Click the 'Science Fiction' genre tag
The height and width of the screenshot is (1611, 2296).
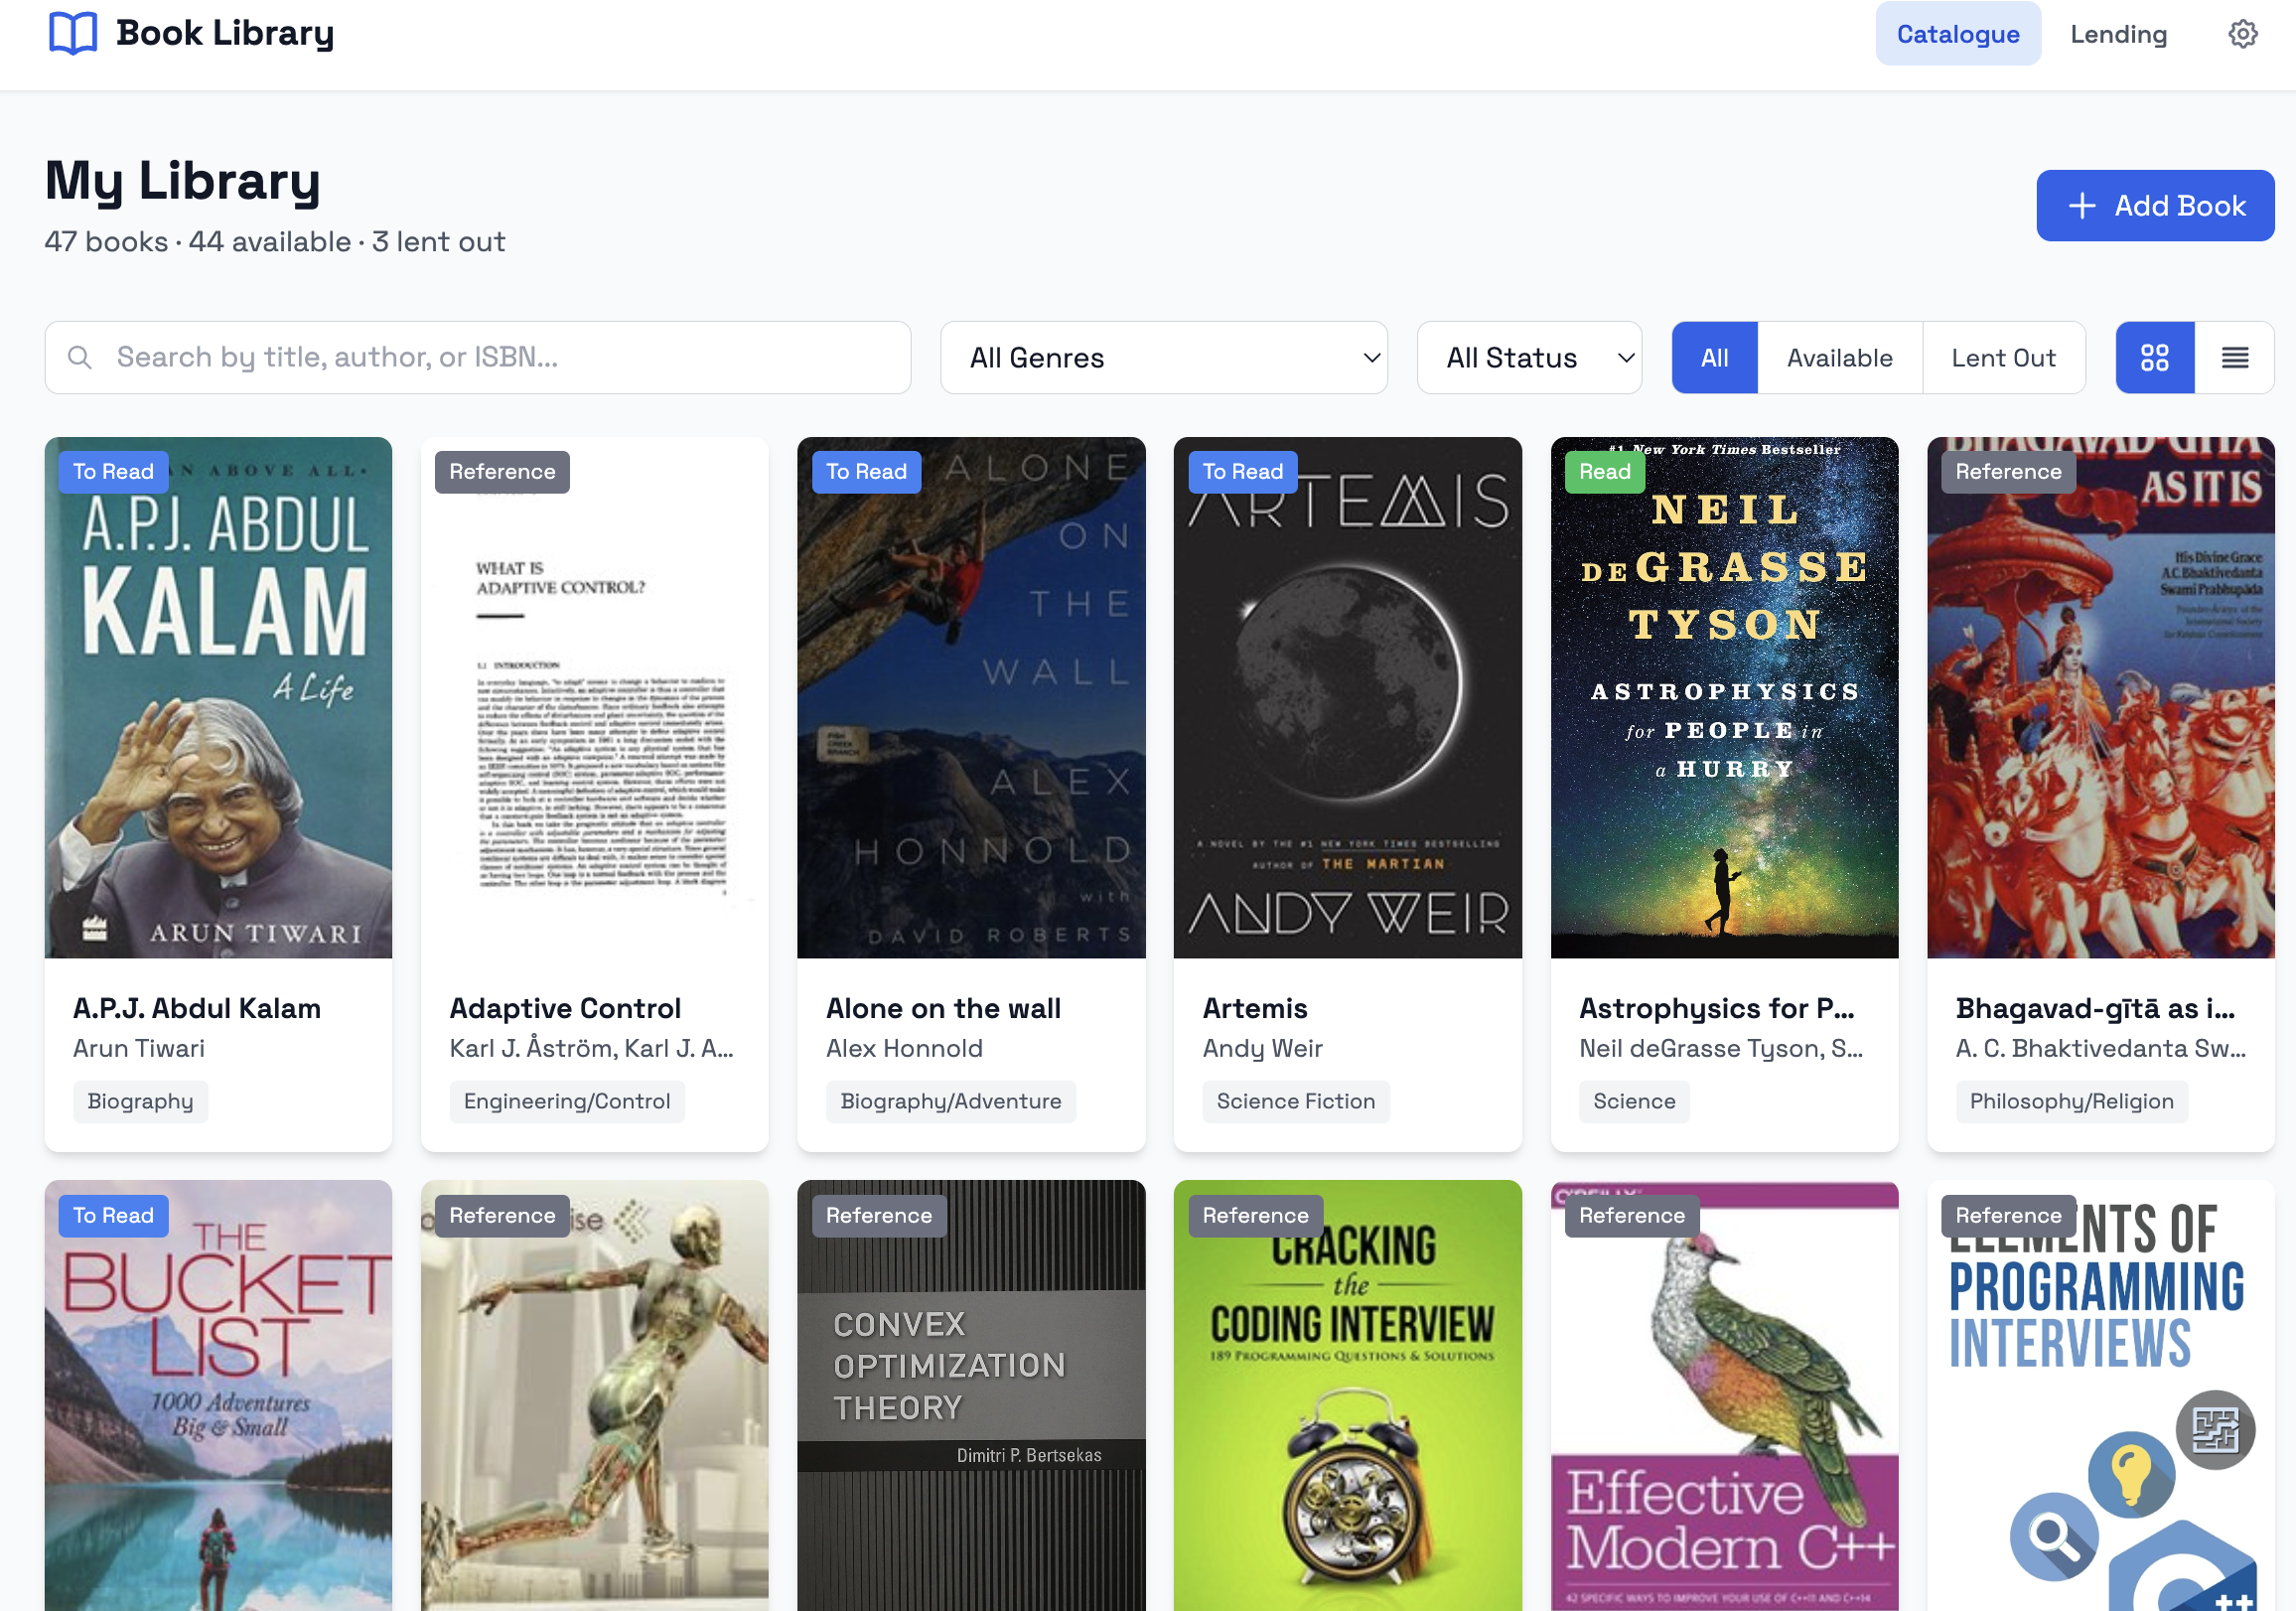1295,1101
